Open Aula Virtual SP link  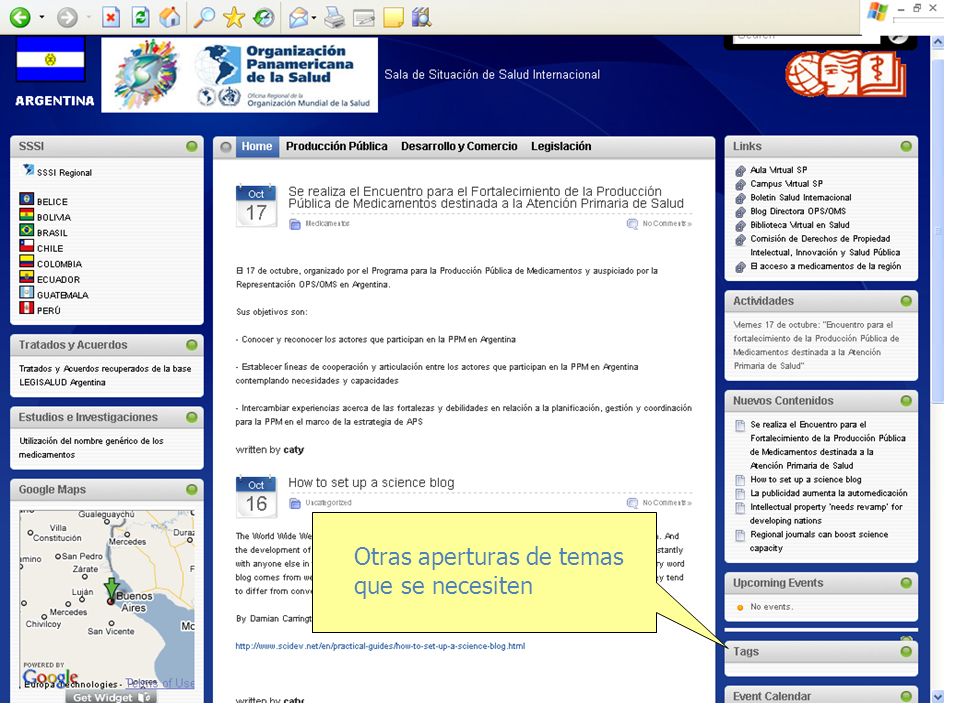click(x=778, y=170)
